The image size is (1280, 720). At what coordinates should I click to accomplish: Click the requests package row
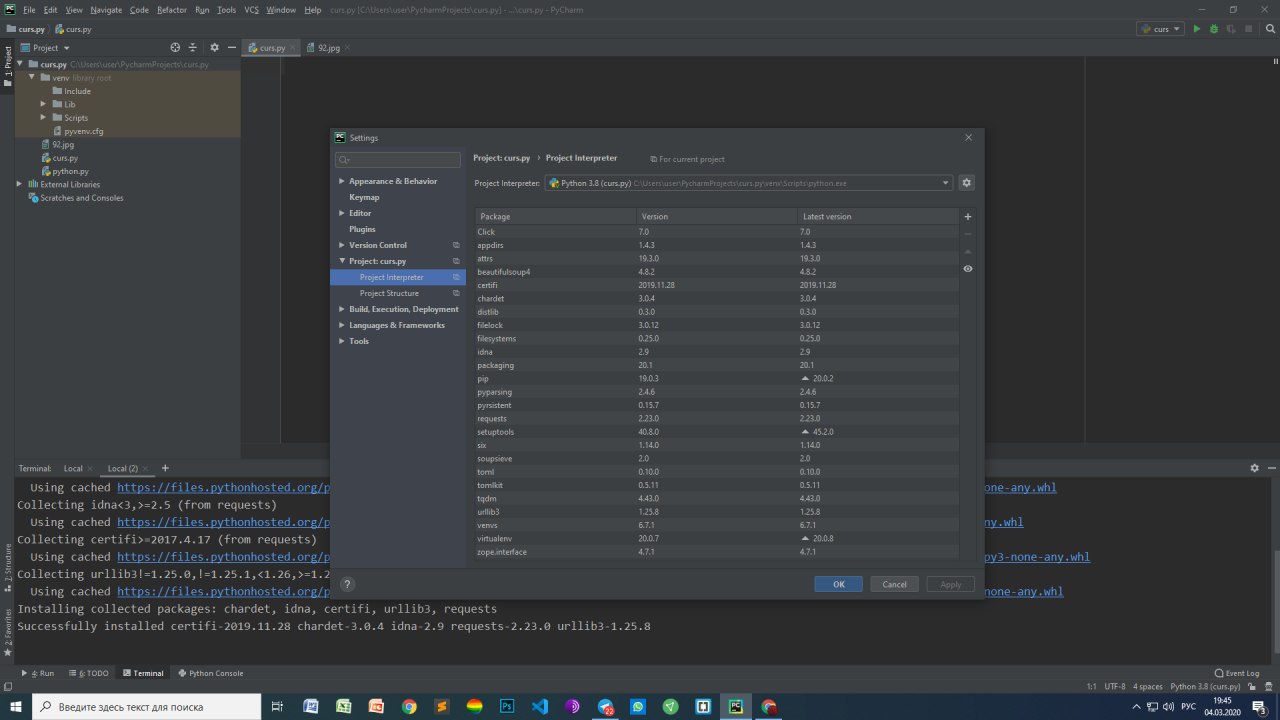point(716,418)
